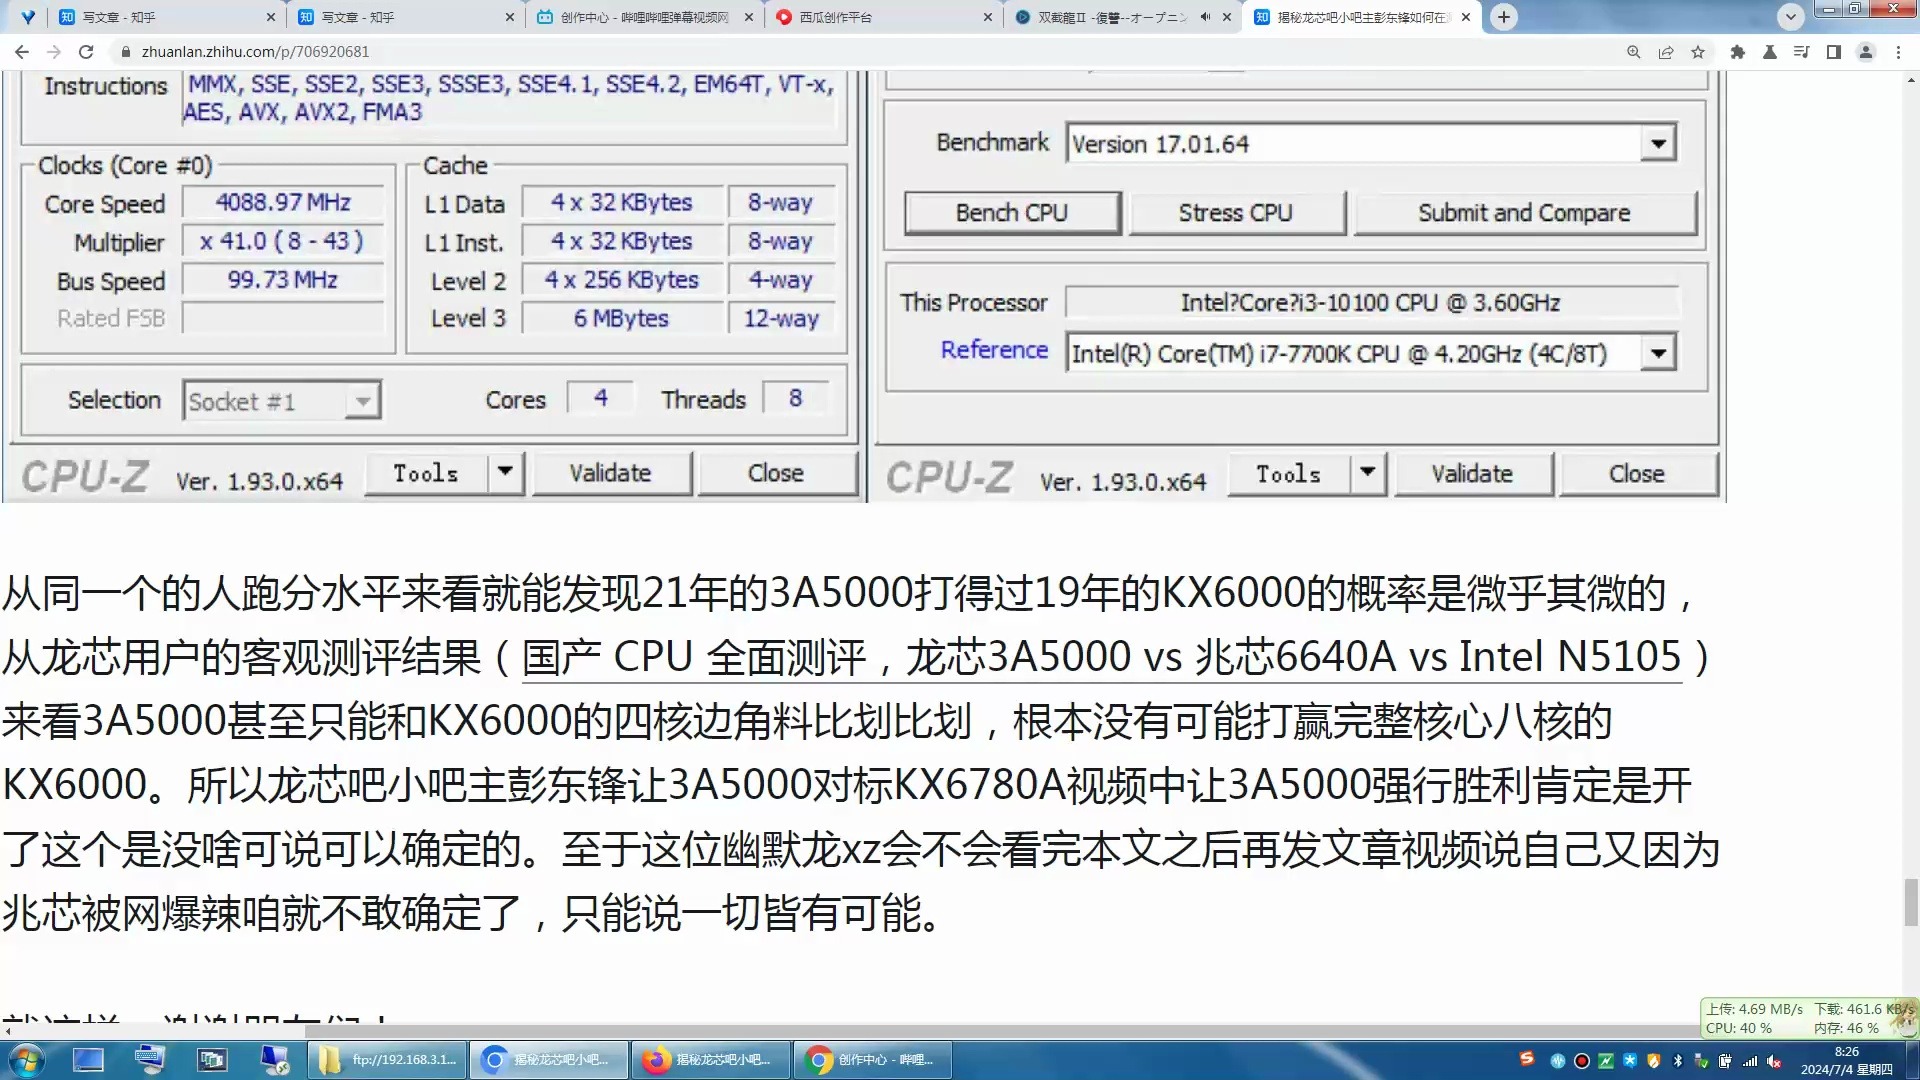Open the page zoom magnifier icon

(1633, 52)
